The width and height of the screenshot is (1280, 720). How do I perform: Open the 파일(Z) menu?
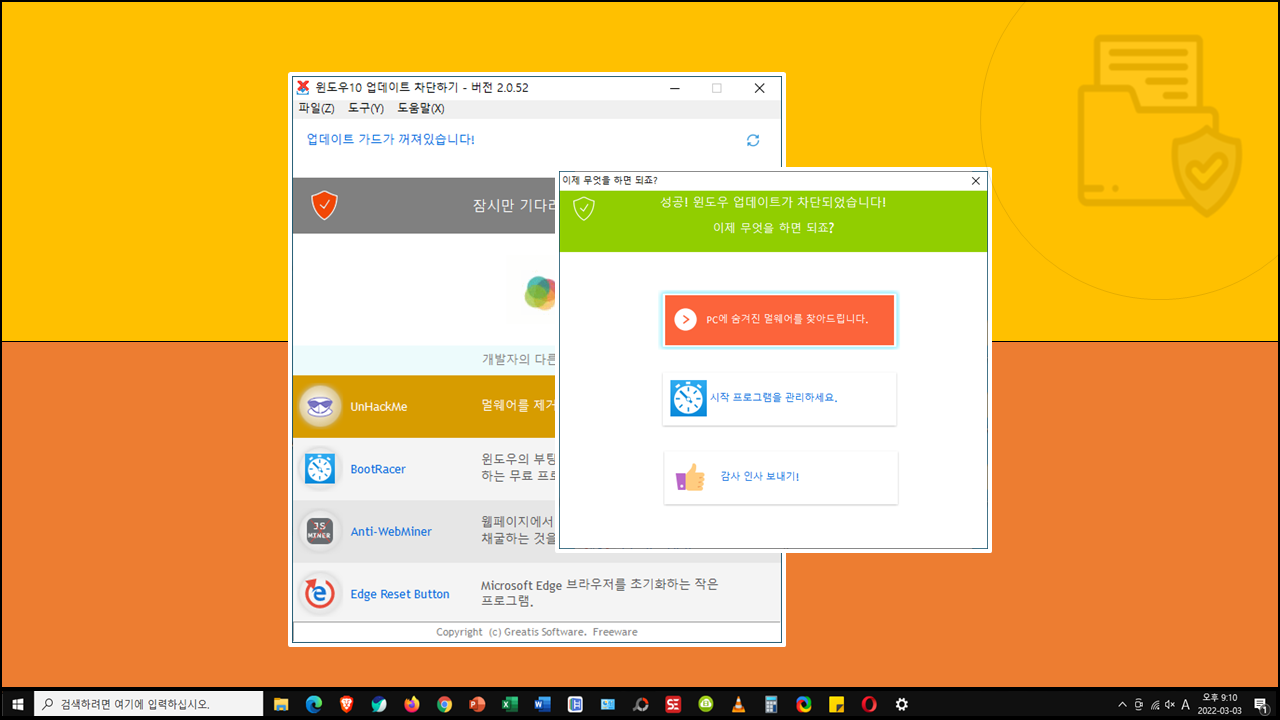click(x=316, y=108)
